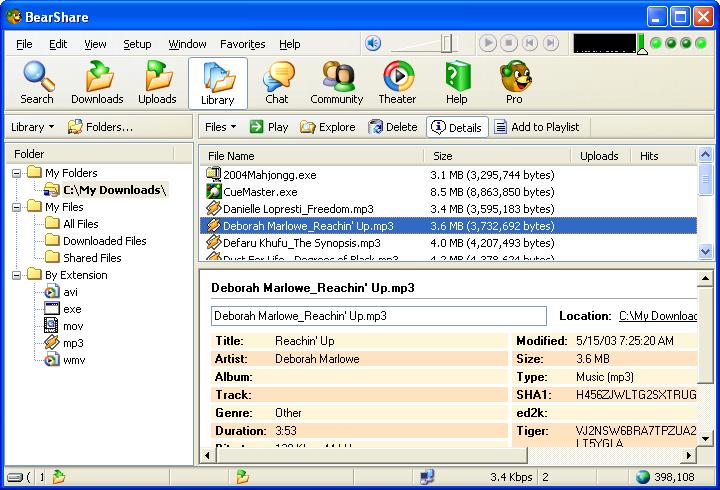Open the C:\My Download location link
This screenshot has width=720, height=490.
(658, 316)
